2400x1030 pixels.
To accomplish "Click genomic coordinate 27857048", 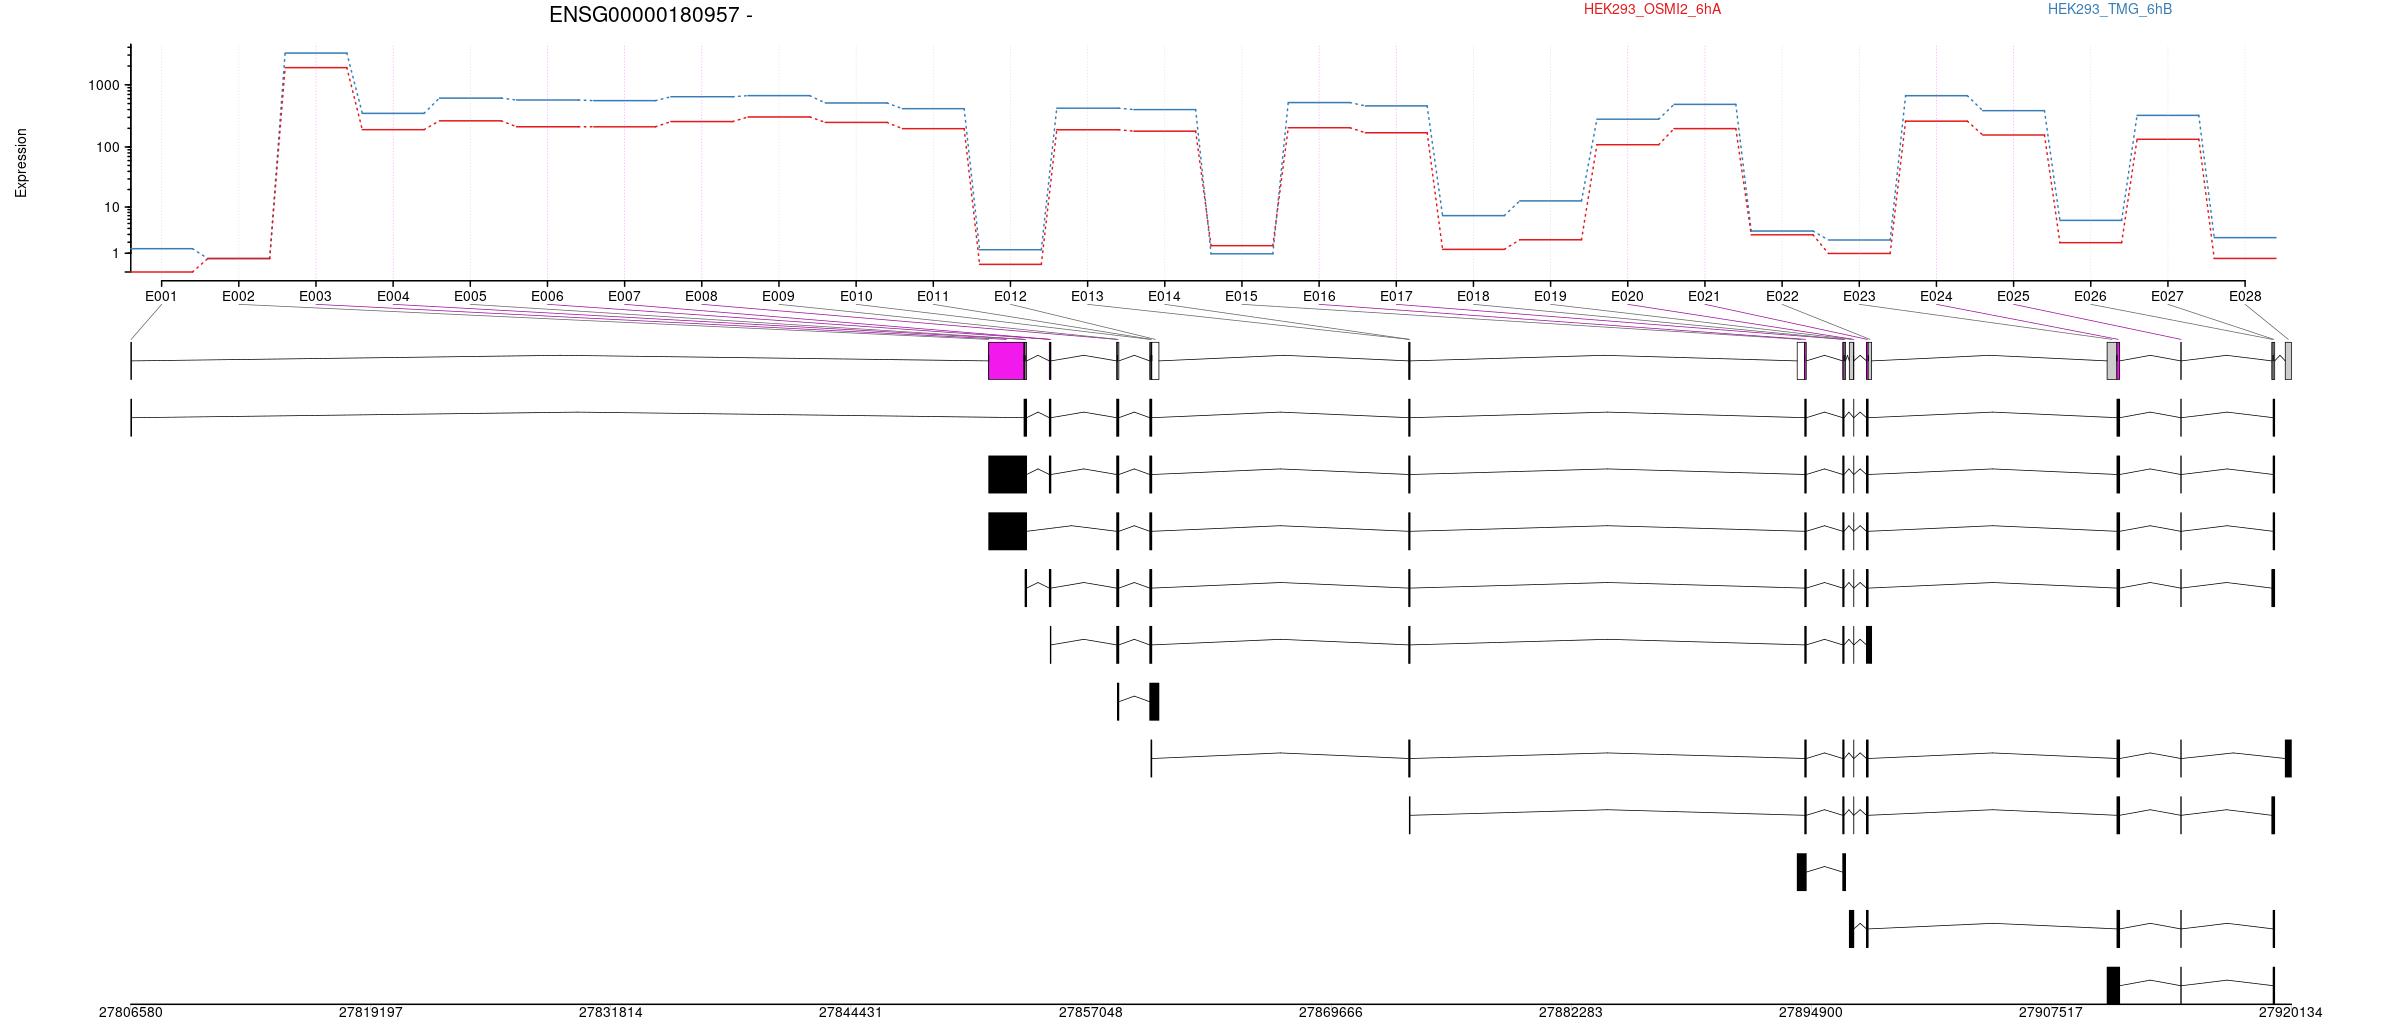I will (1090, 1013).
